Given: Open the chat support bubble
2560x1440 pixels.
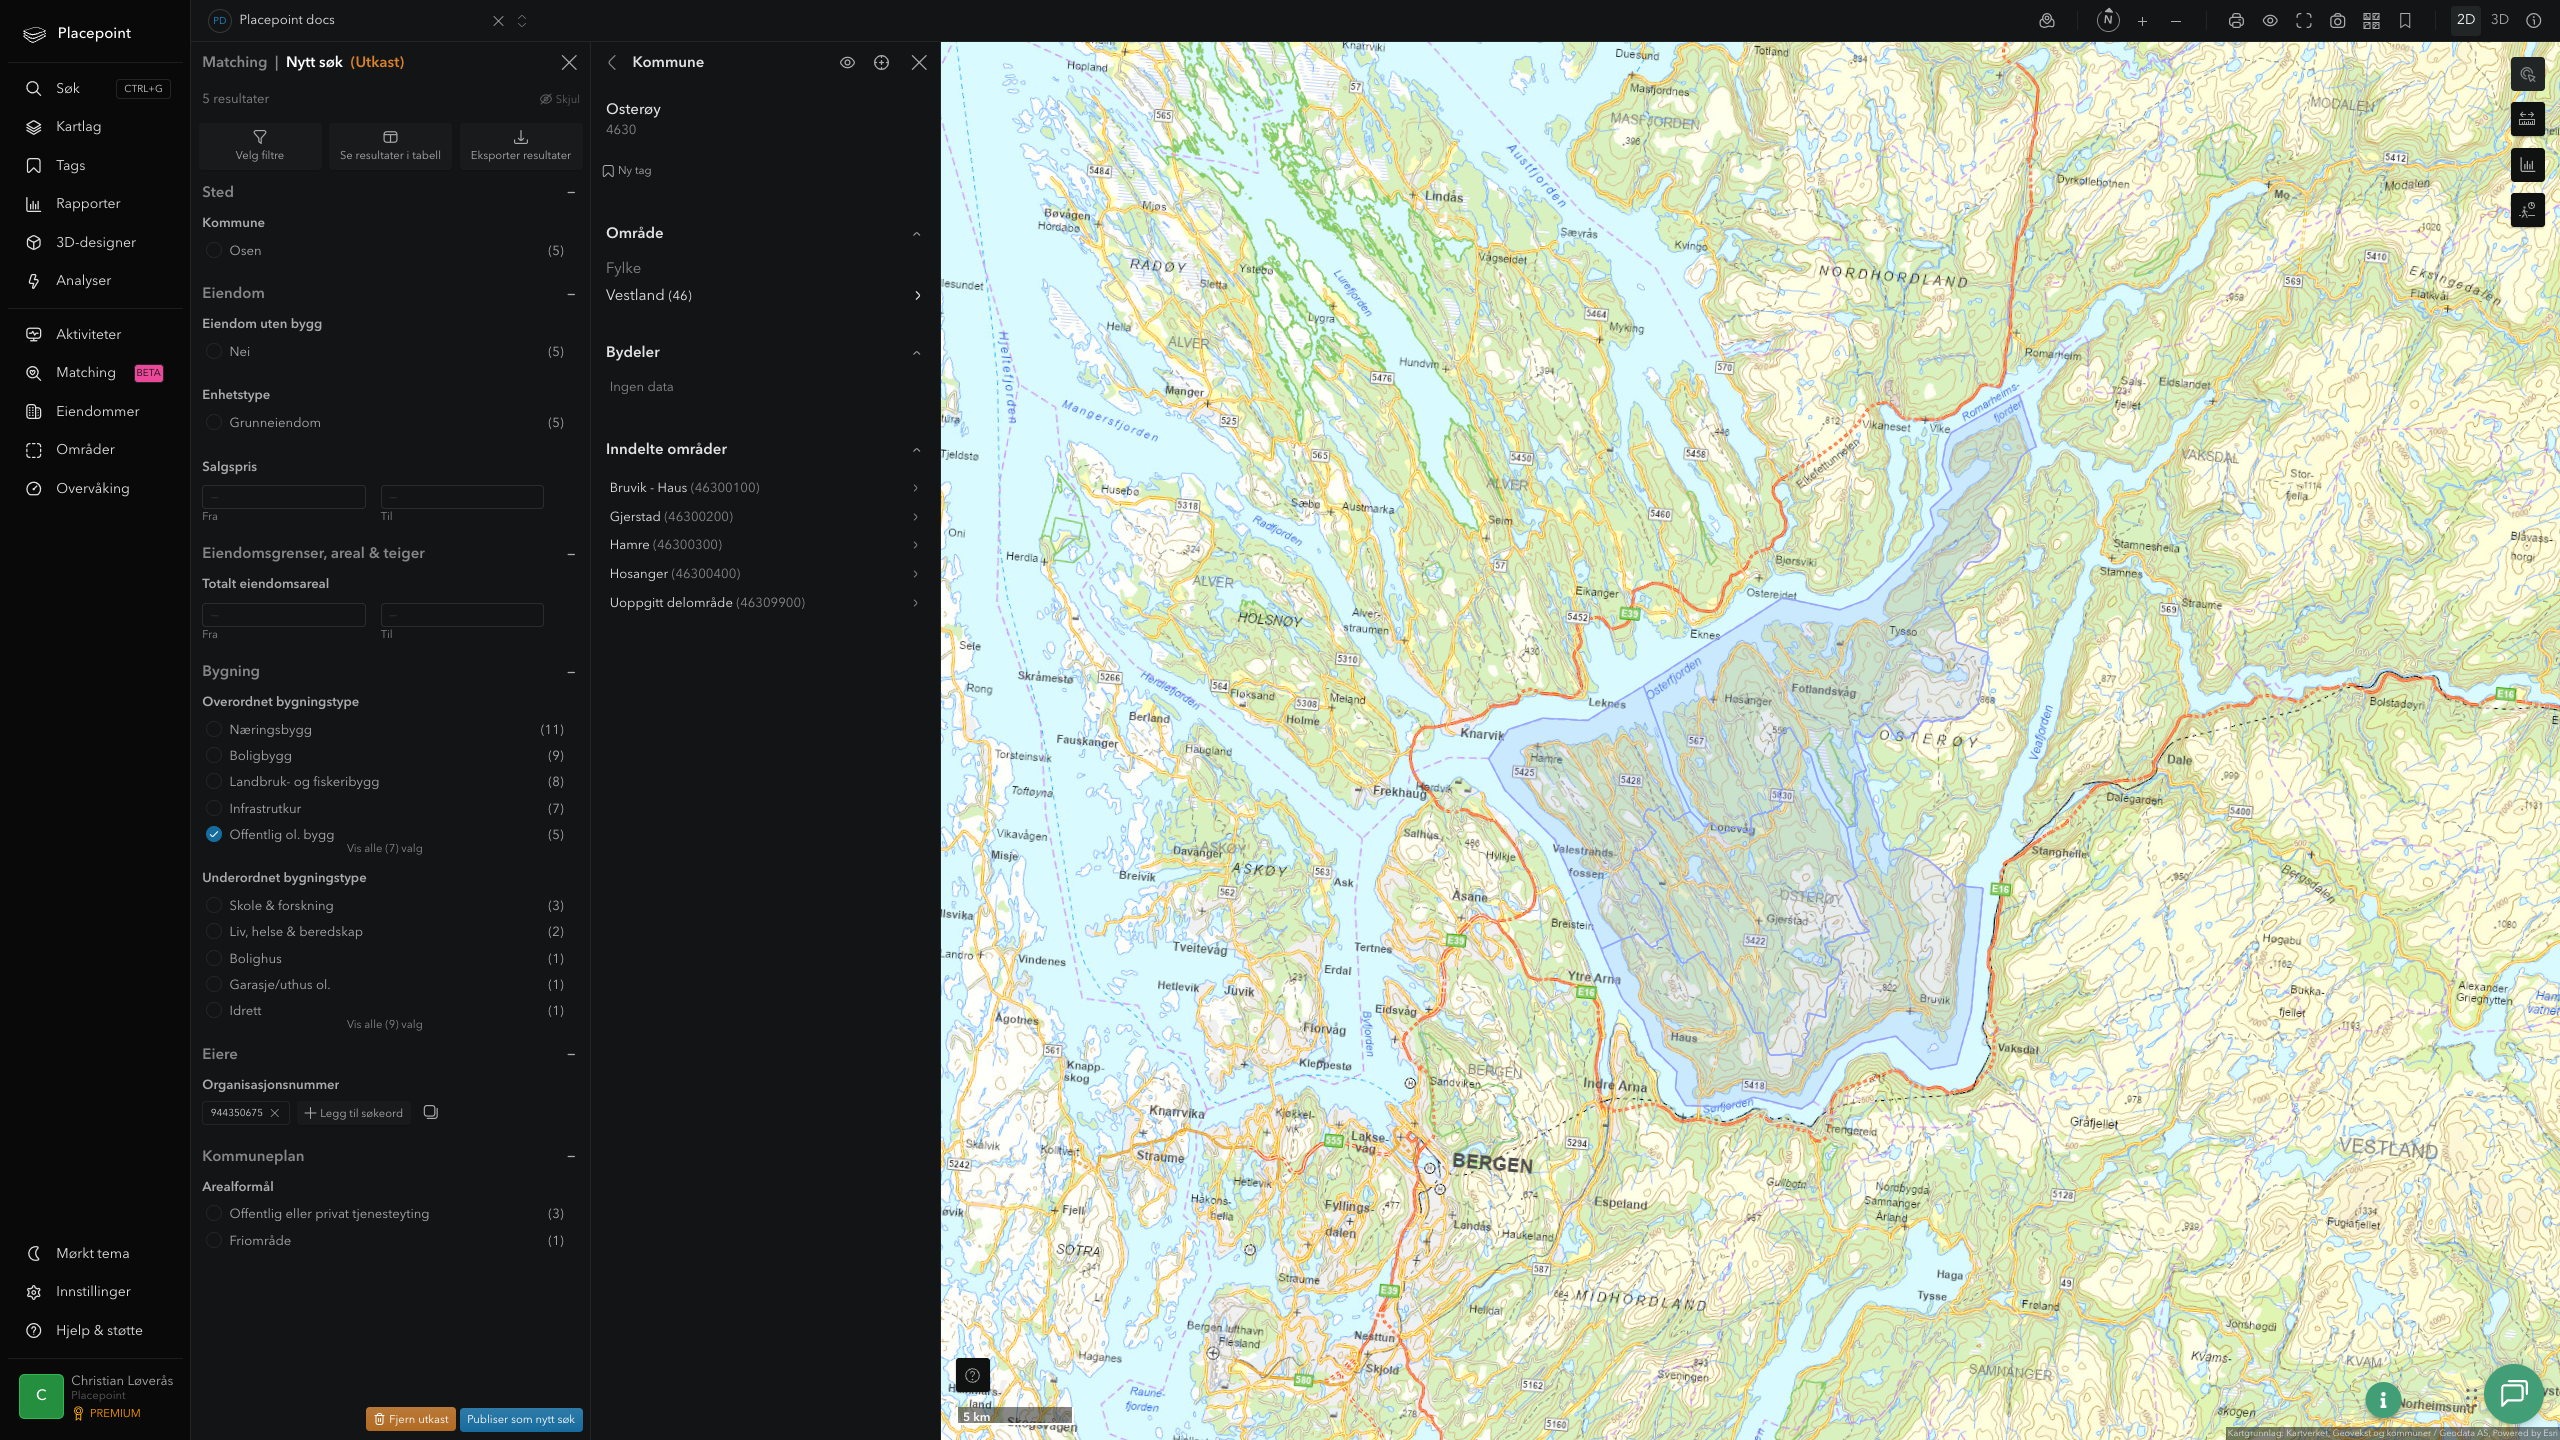Looking at the screenshot, I should tap(2513, 1393).
